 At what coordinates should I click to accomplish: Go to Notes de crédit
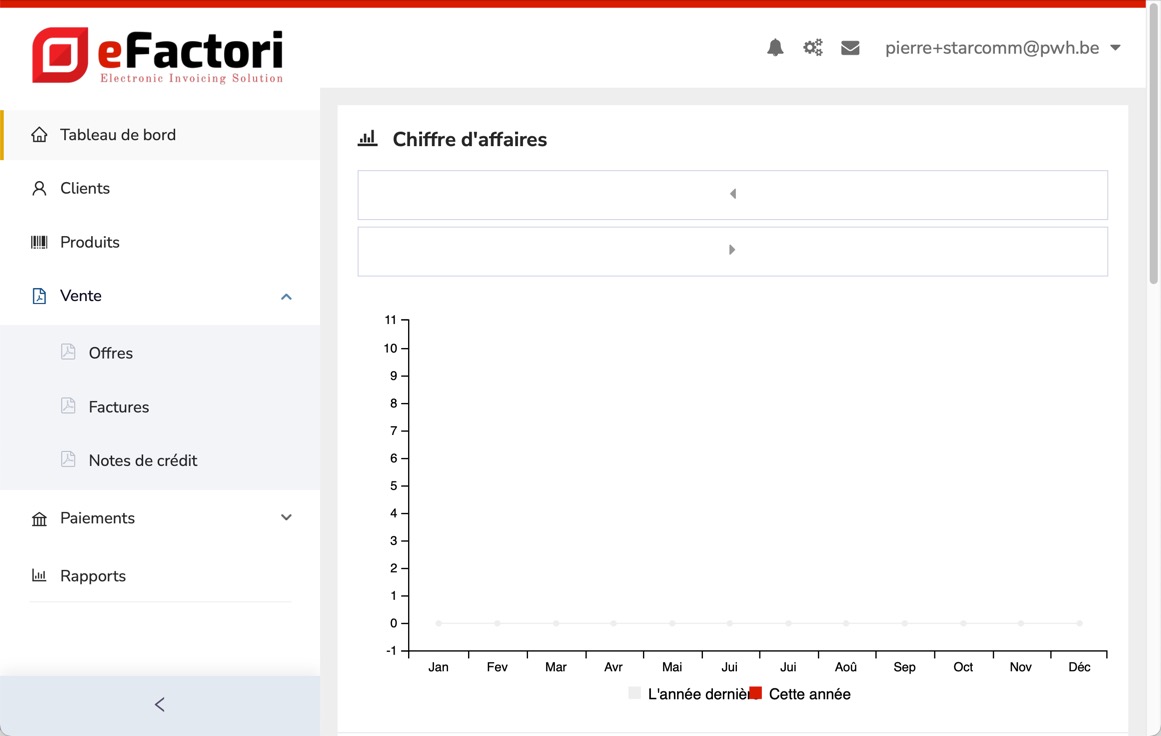pos(142,461)
